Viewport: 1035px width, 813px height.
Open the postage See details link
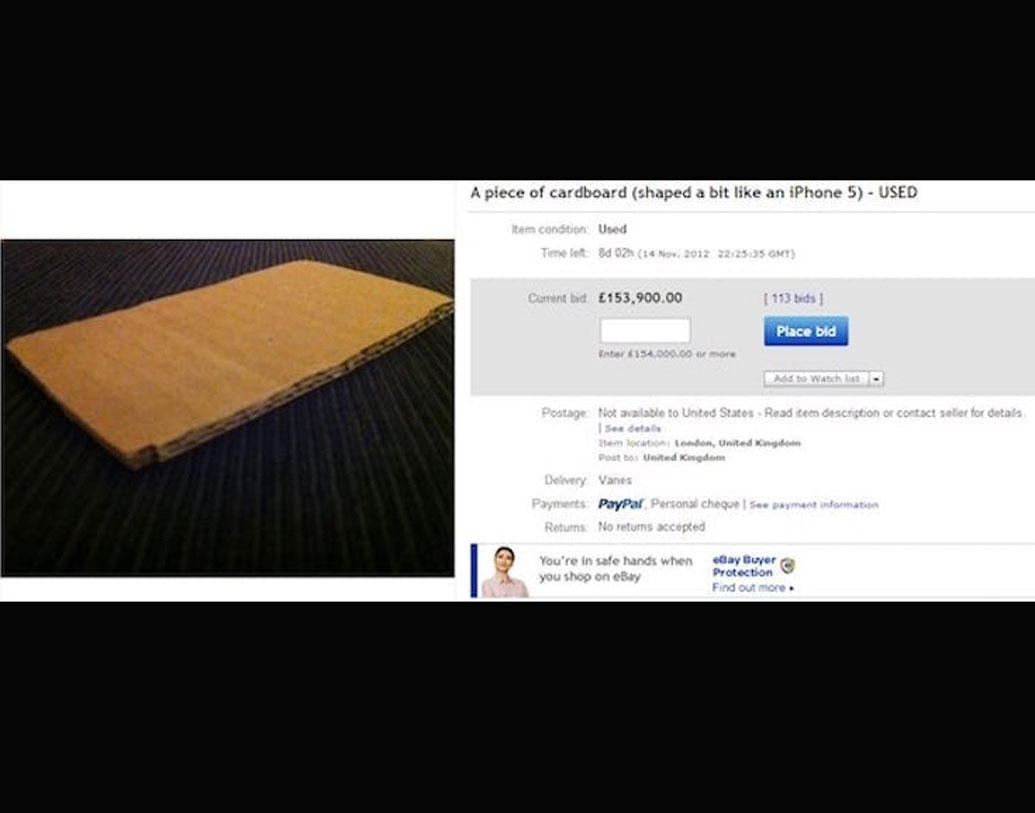coord(632,428)
